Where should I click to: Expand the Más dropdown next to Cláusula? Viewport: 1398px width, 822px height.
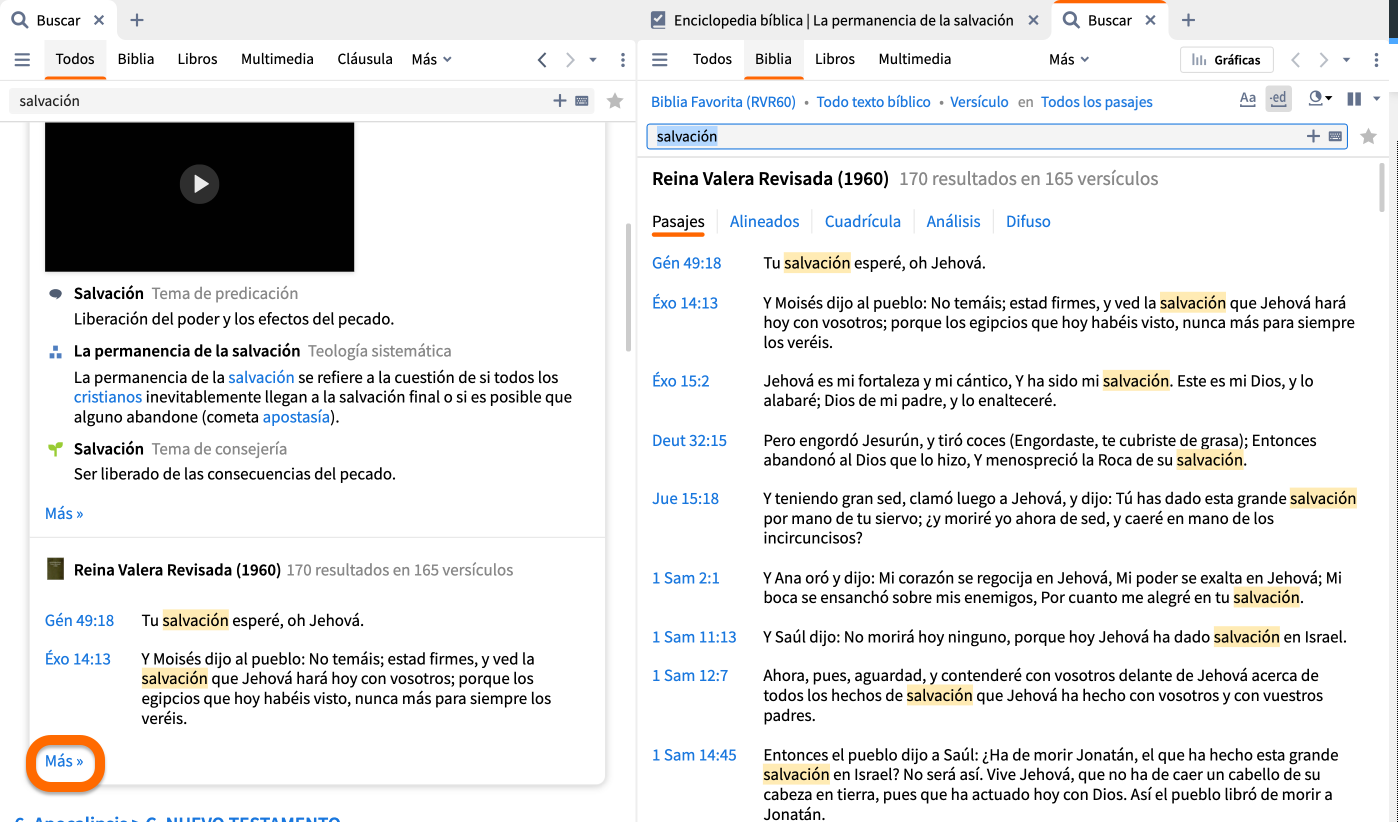(431, 59)
